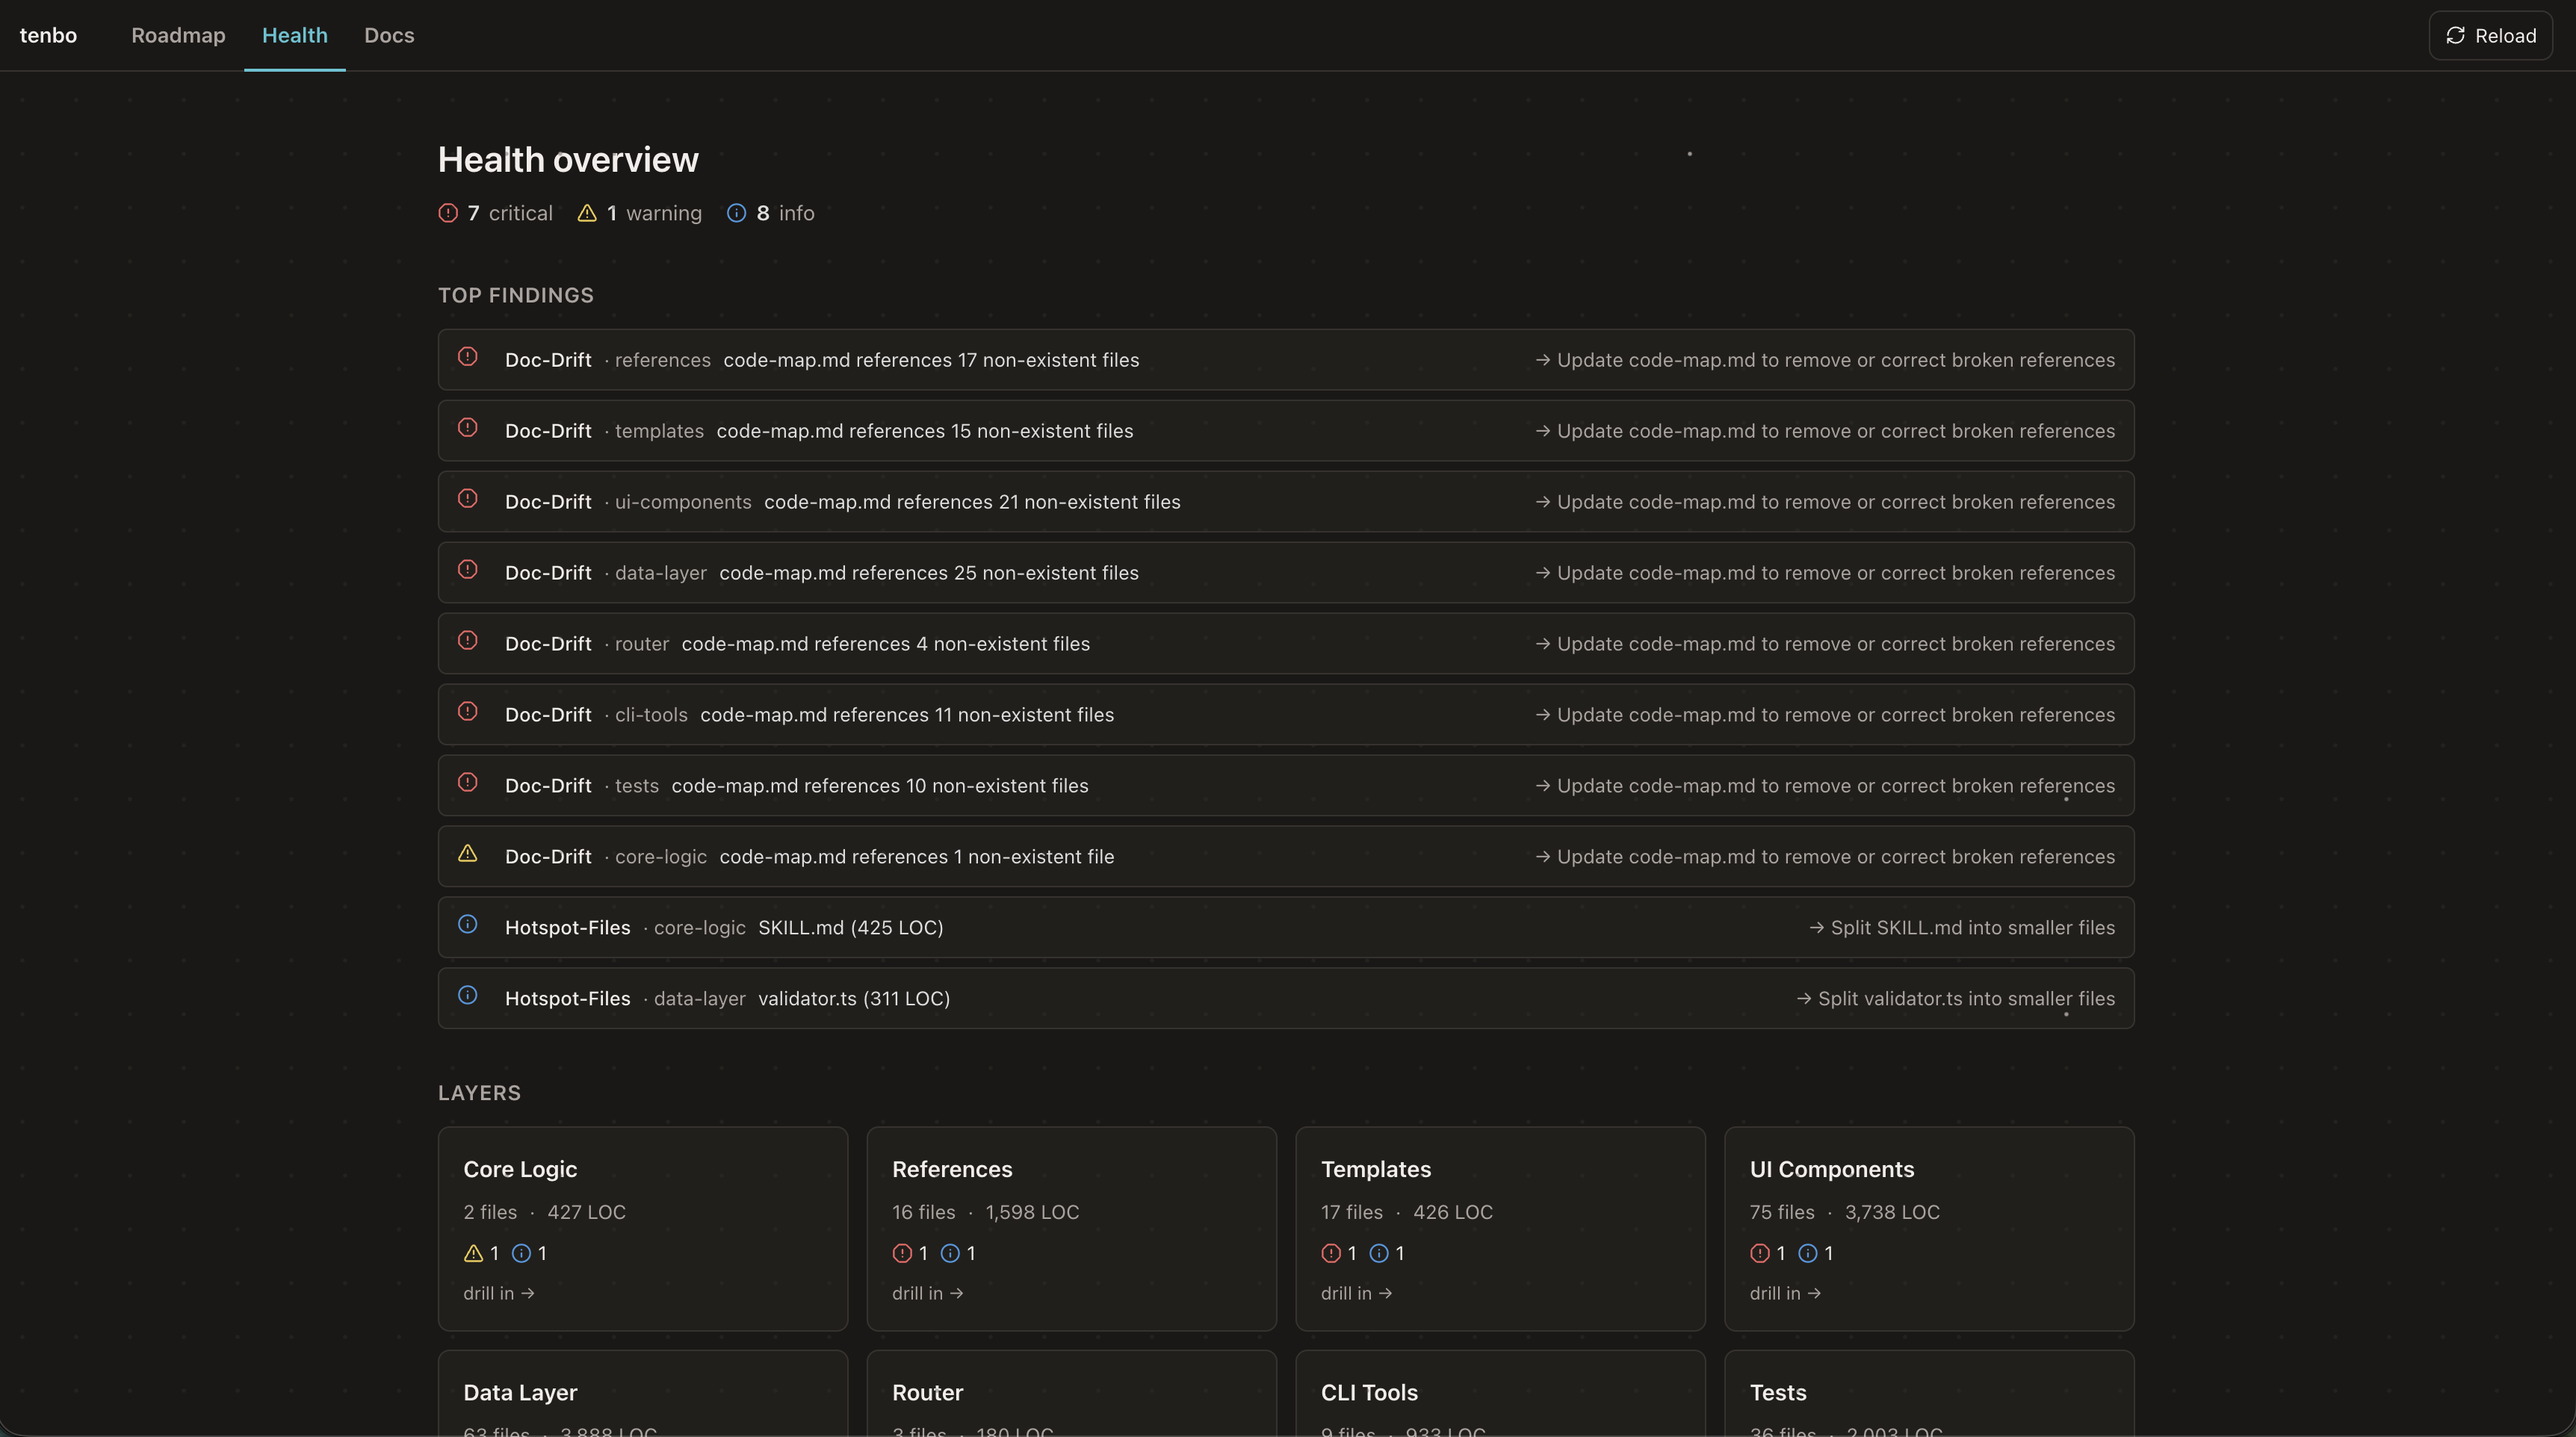Drill in to UI Components layer
The image size is (2576, 1437).
[1786, 1294]
